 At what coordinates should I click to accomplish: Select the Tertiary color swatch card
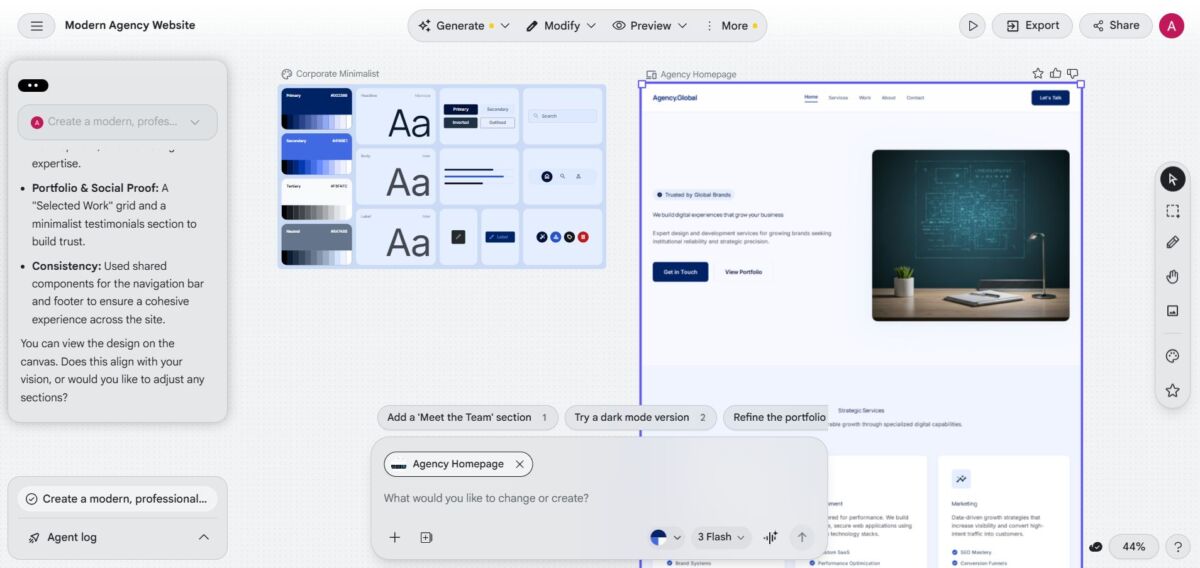(316, 199)
